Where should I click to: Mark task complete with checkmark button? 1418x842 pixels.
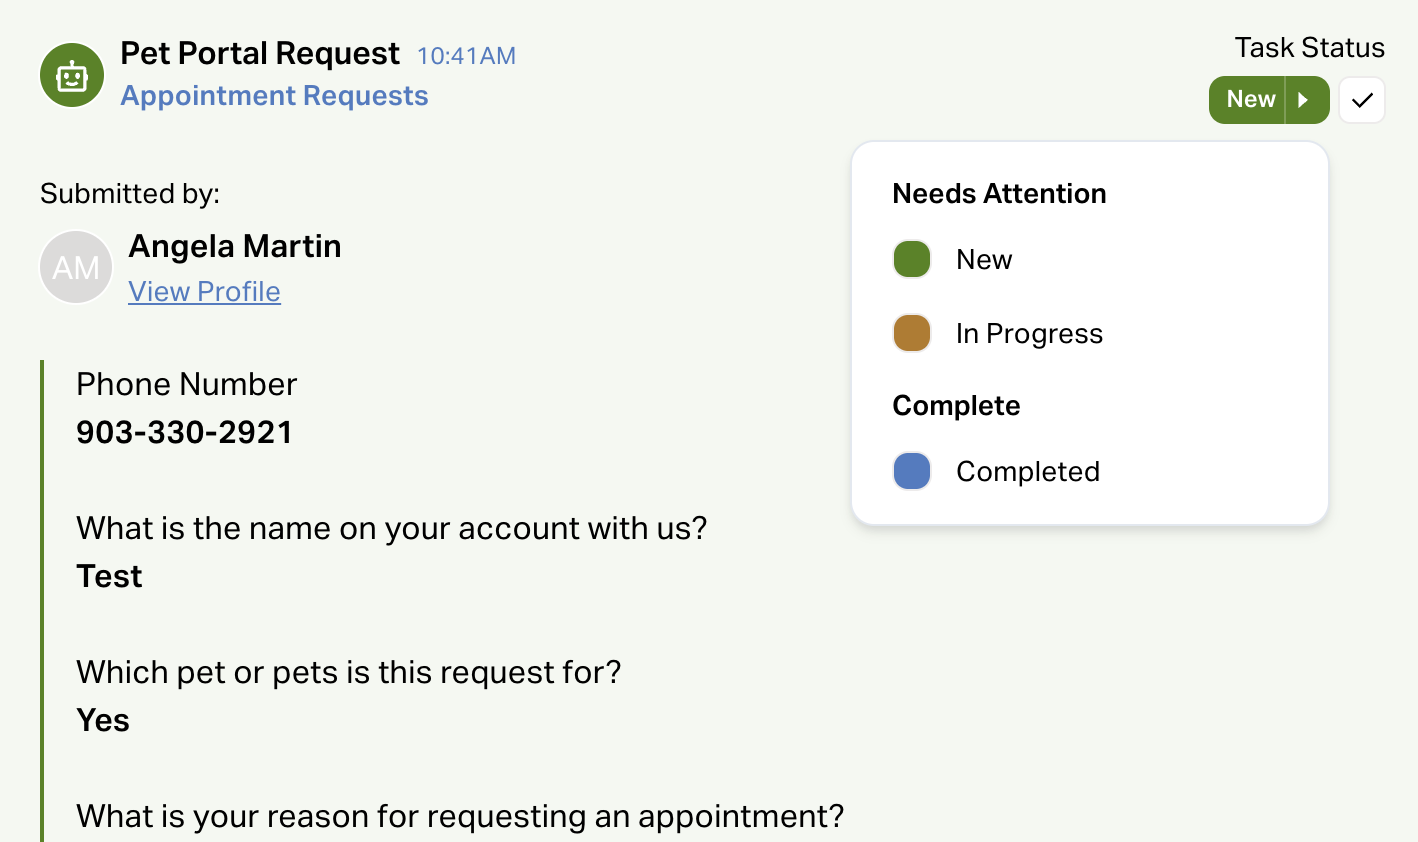pos(1362,100)
